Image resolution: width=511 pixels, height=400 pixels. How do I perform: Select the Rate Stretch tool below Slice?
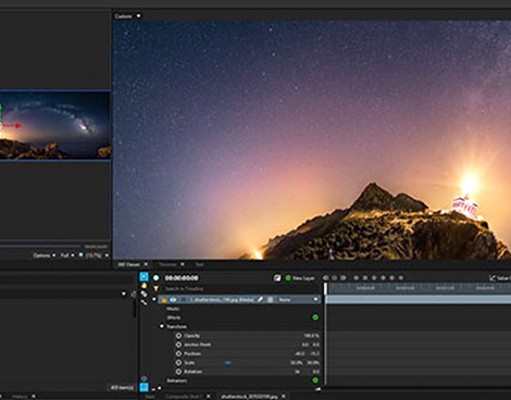144,302
